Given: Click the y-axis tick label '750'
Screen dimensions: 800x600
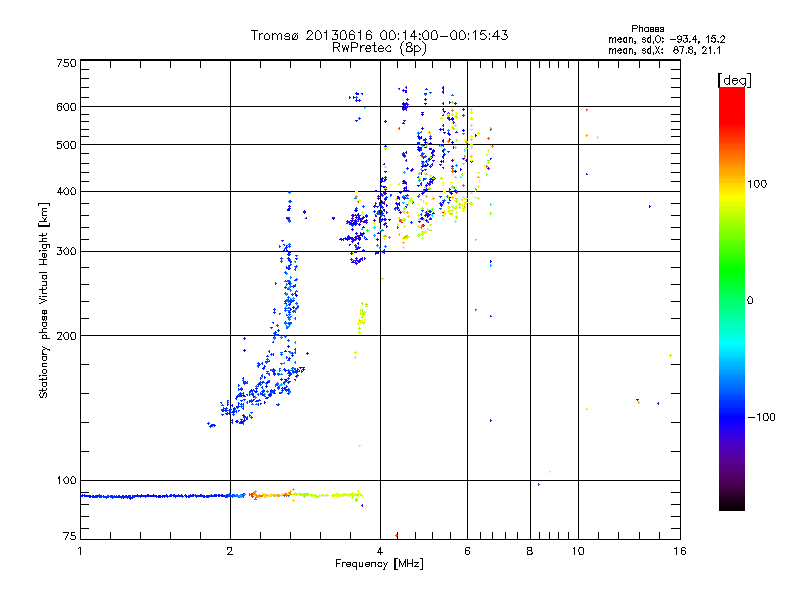Looking at the screenshot, I should point(66,63).
